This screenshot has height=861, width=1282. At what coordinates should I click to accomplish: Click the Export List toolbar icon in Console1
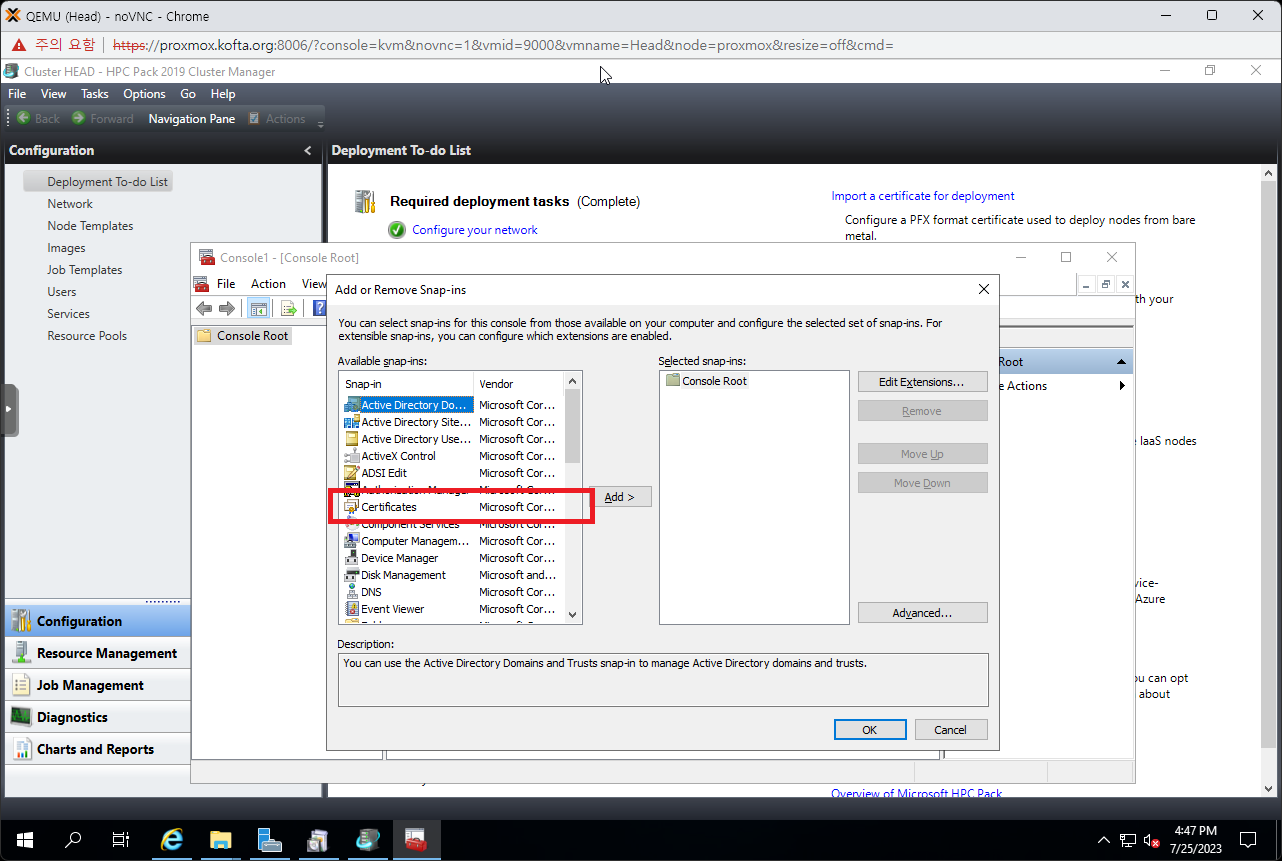[x=288, y=308]
